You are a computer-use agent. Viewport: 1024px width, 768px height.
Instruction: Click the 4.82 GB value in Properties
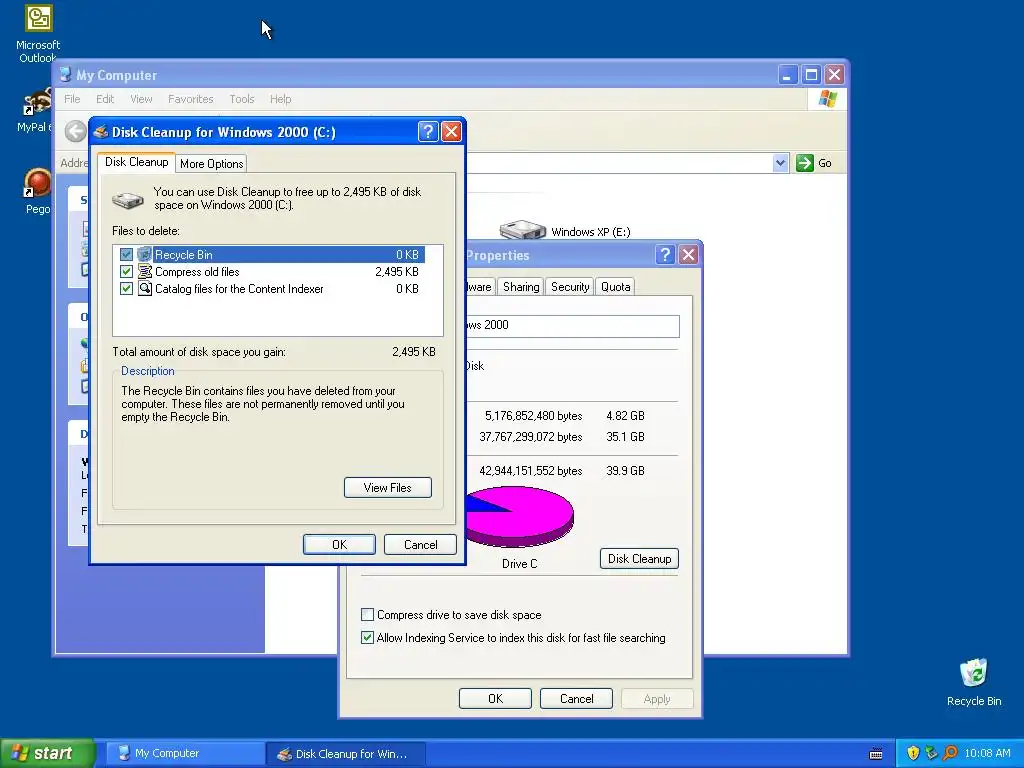point(625,416)
